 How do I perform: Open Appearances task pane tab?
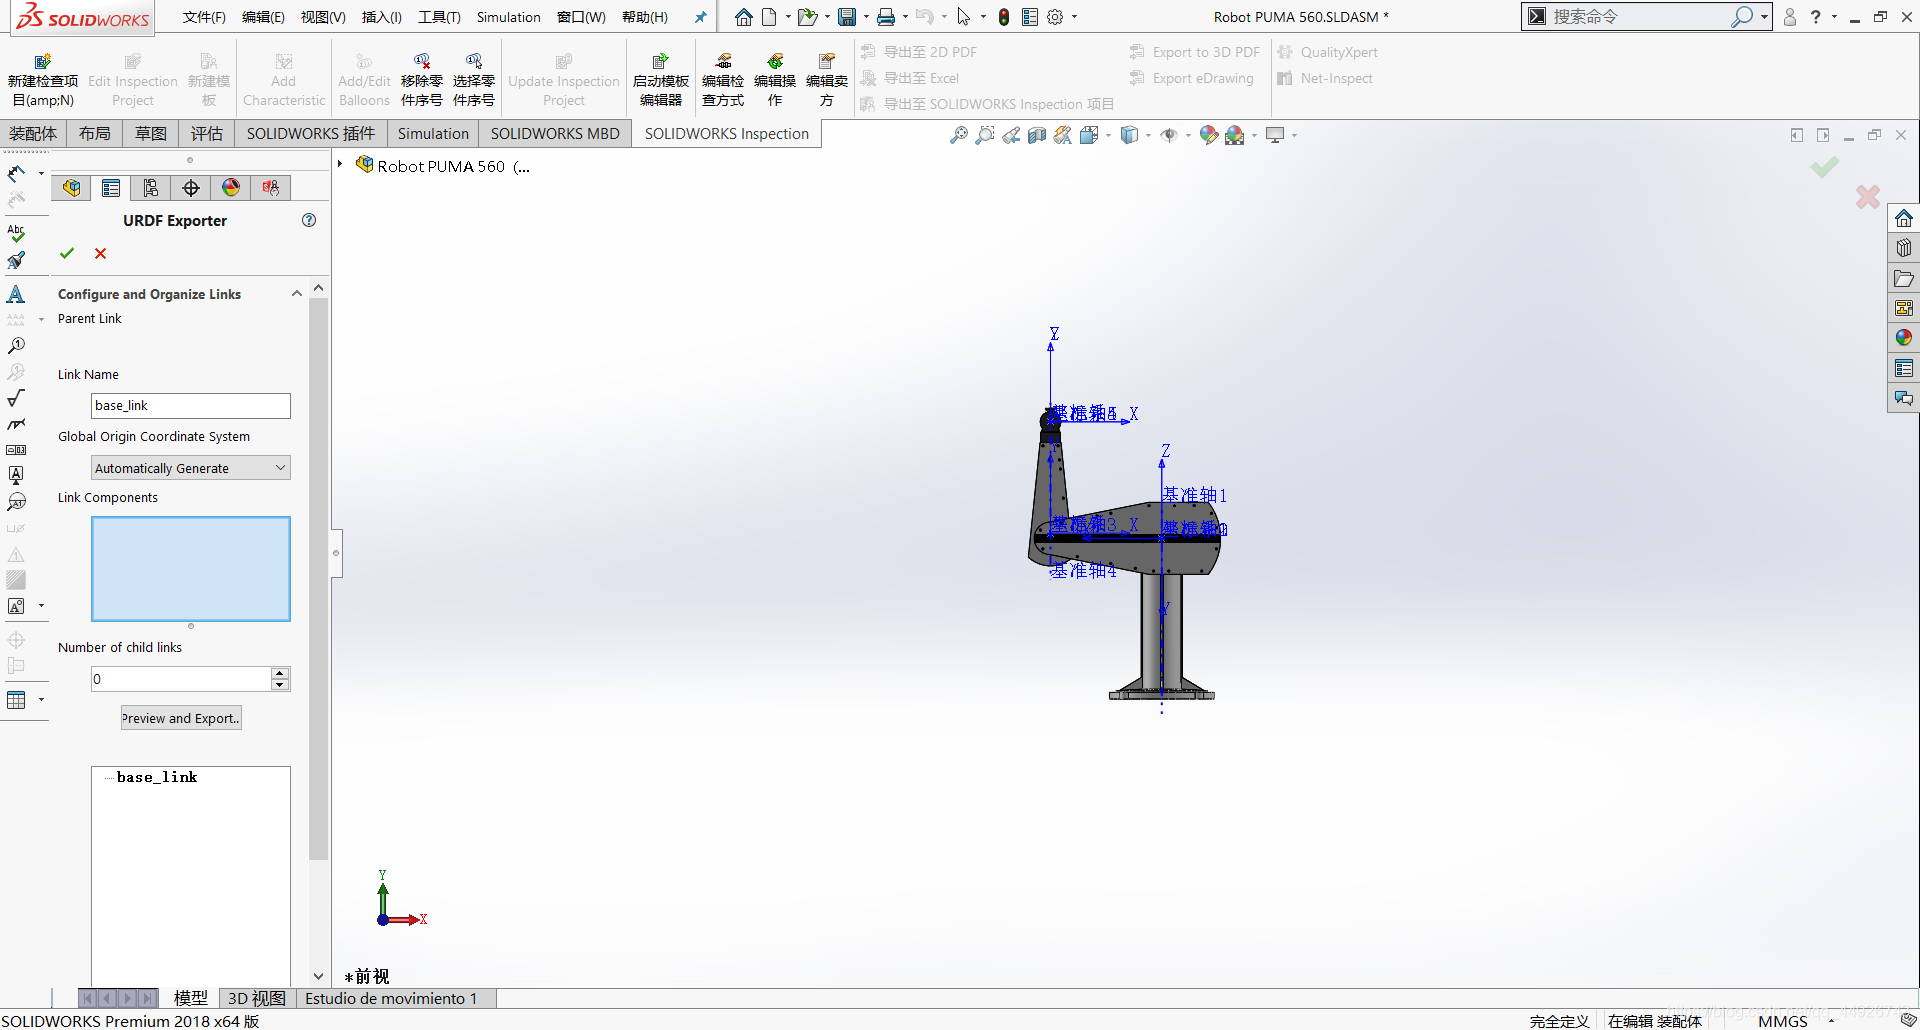[x=1904, y=338]
